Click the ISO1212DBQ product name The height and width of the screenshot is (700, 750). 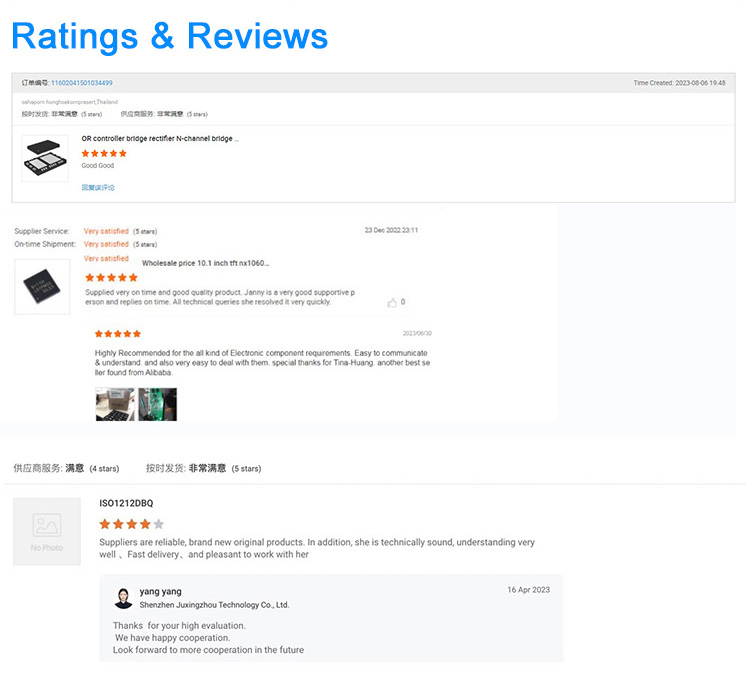(x=126, y=503)
